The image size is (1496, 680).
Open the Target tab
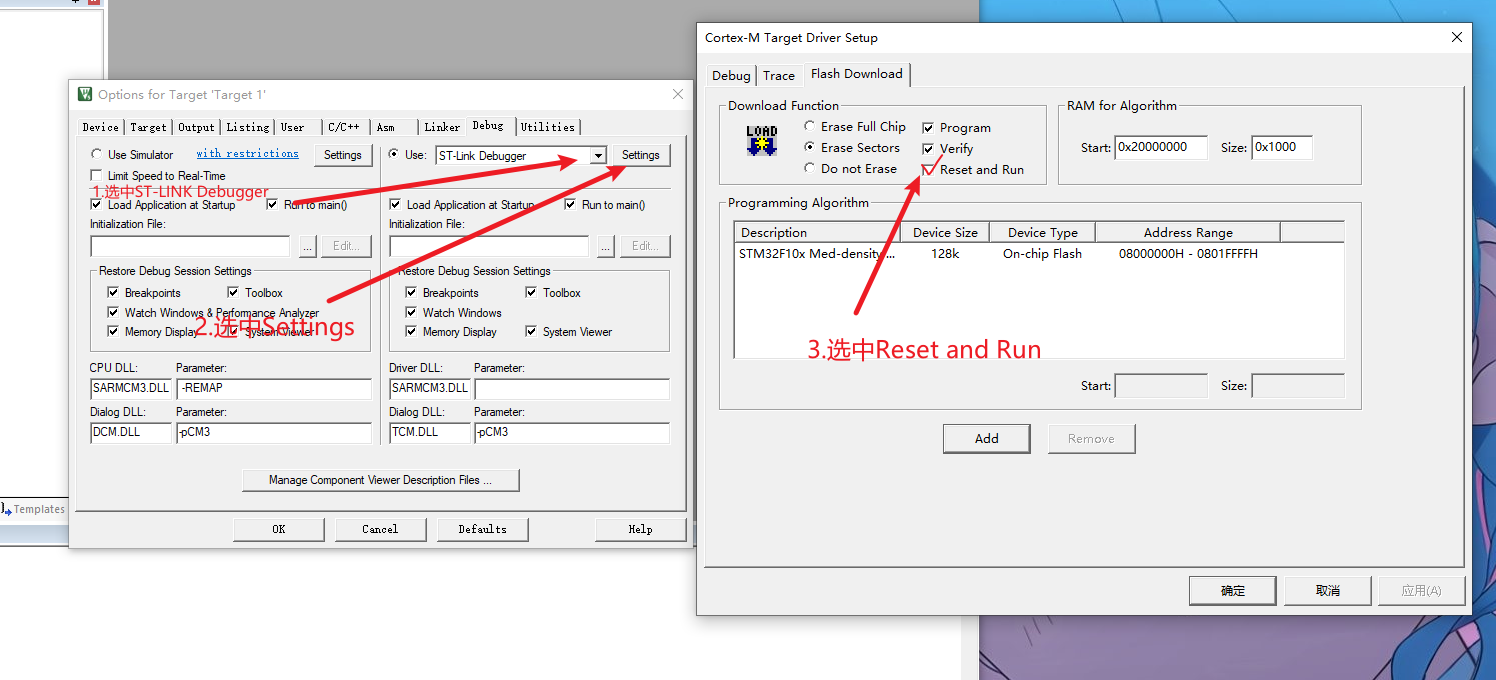click(148, 127)
